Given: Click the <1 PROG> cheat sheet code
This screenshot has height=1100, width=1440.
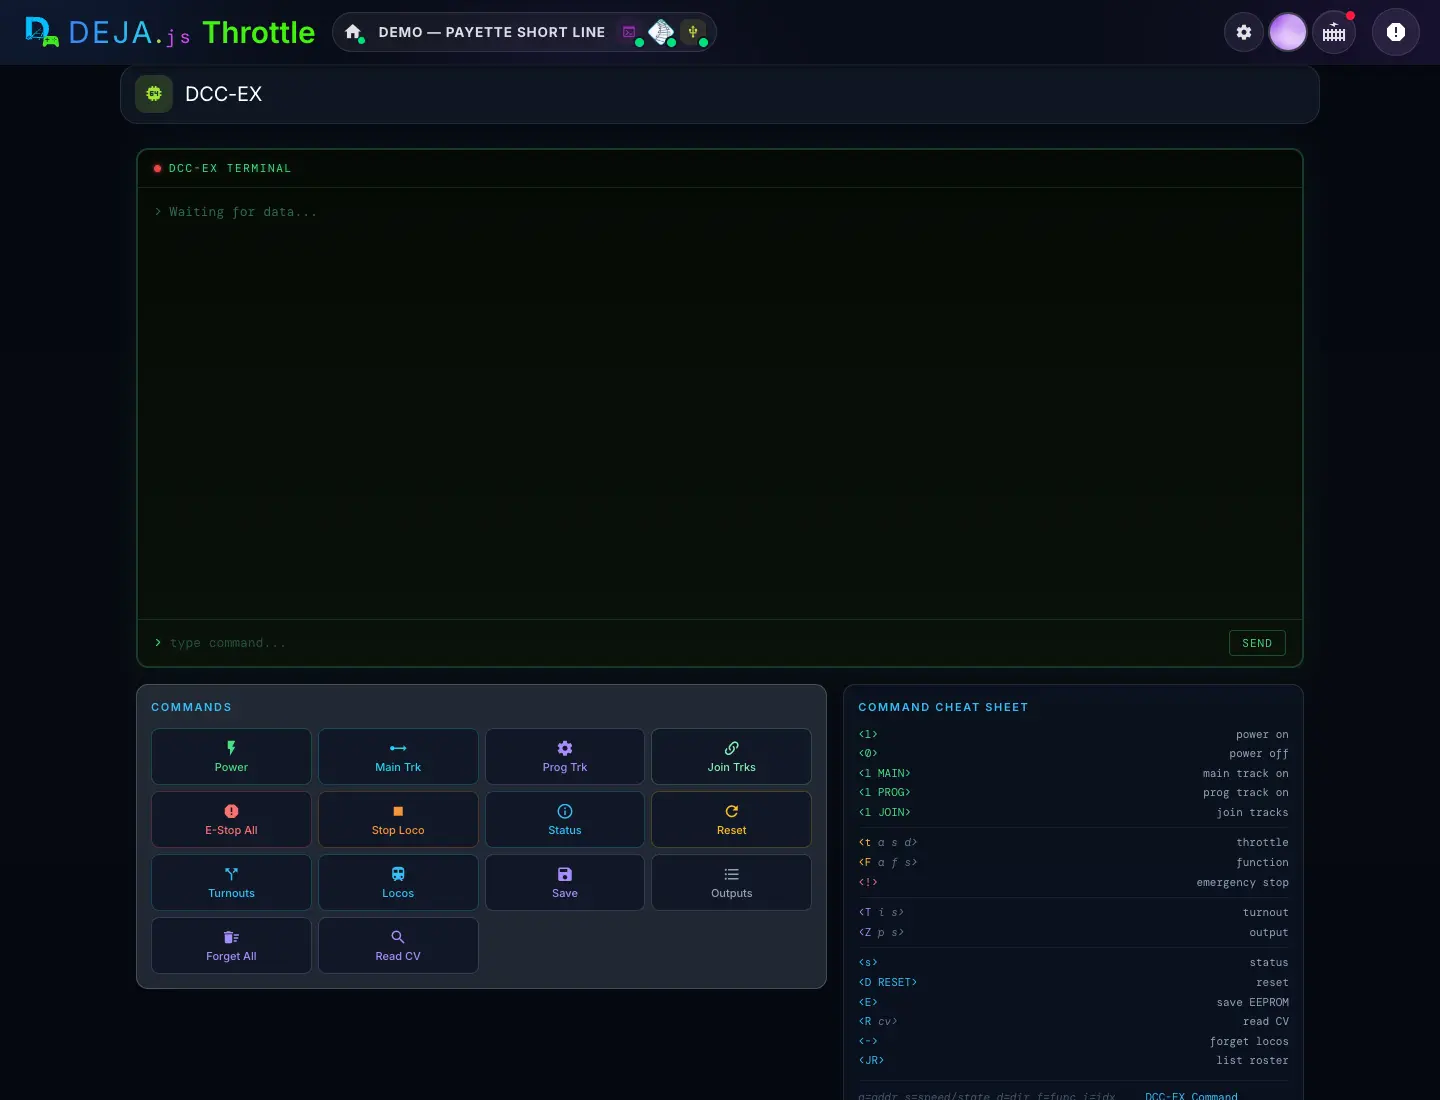Looking at the screenshot, I should tap(885, 792).
